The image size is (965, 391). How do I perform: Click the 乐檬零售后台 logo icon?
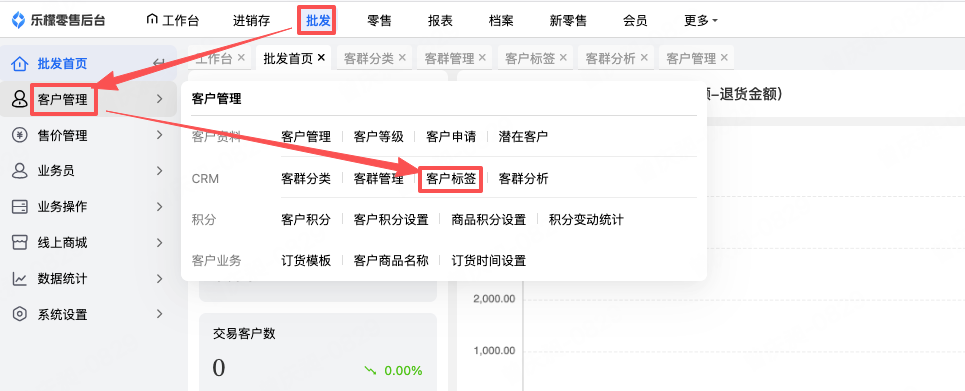pos(18,20)
